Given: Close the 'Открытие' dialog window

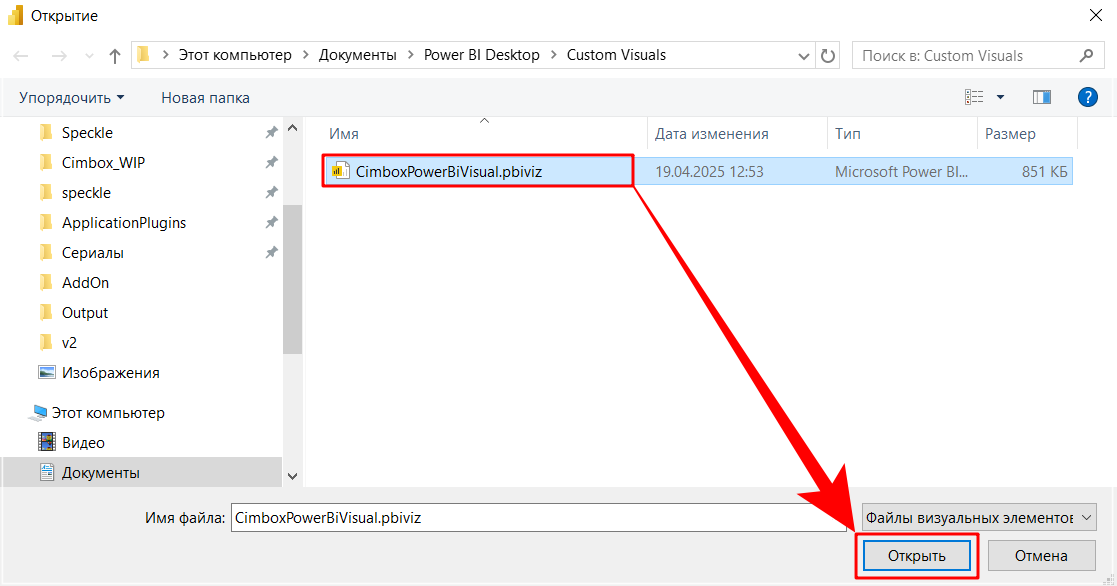Looking at the screenshot, I should 1096,15.
